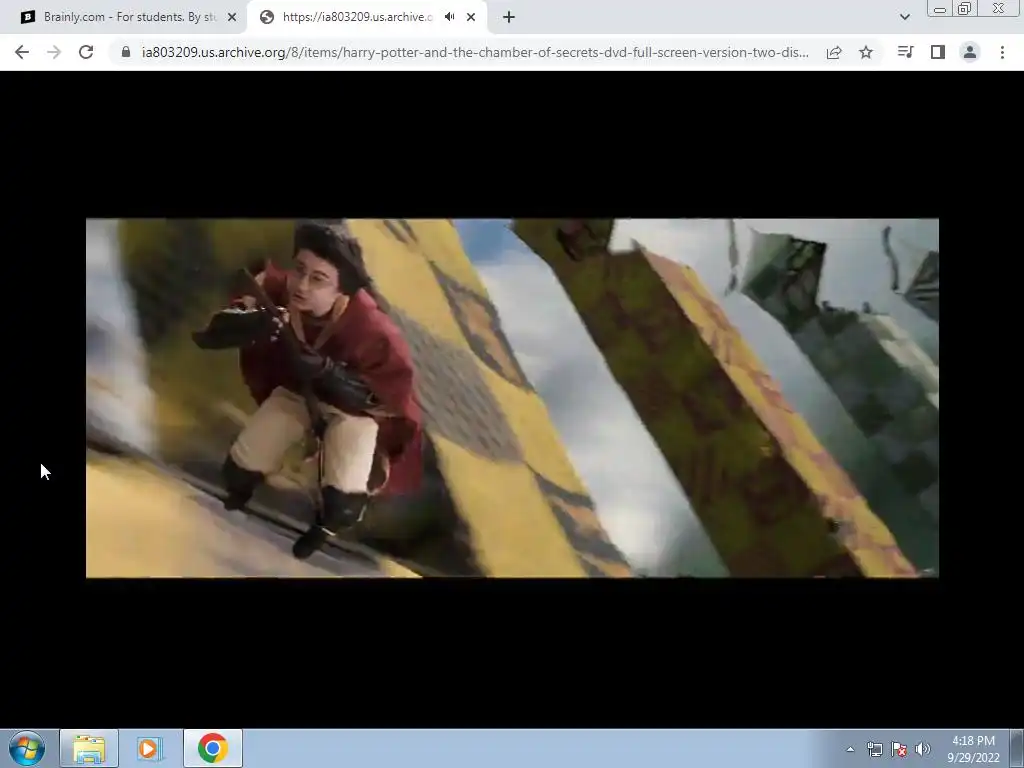Share this page using share icon

[834, 52]
